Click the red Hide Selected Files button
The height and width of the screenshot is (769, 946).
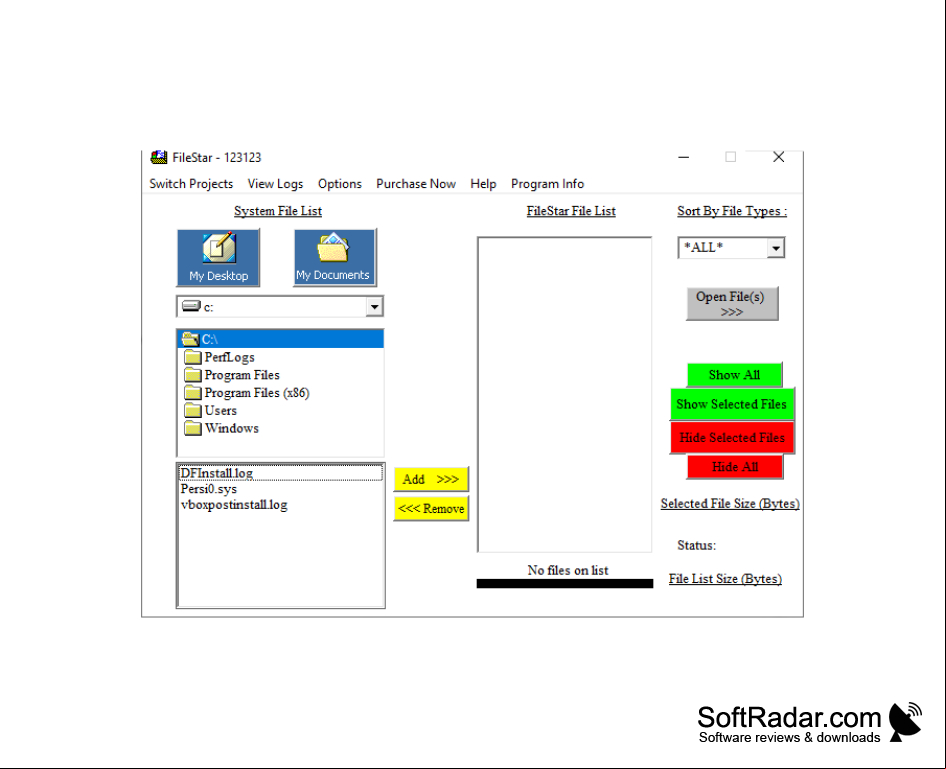click(x=732, y=437)
